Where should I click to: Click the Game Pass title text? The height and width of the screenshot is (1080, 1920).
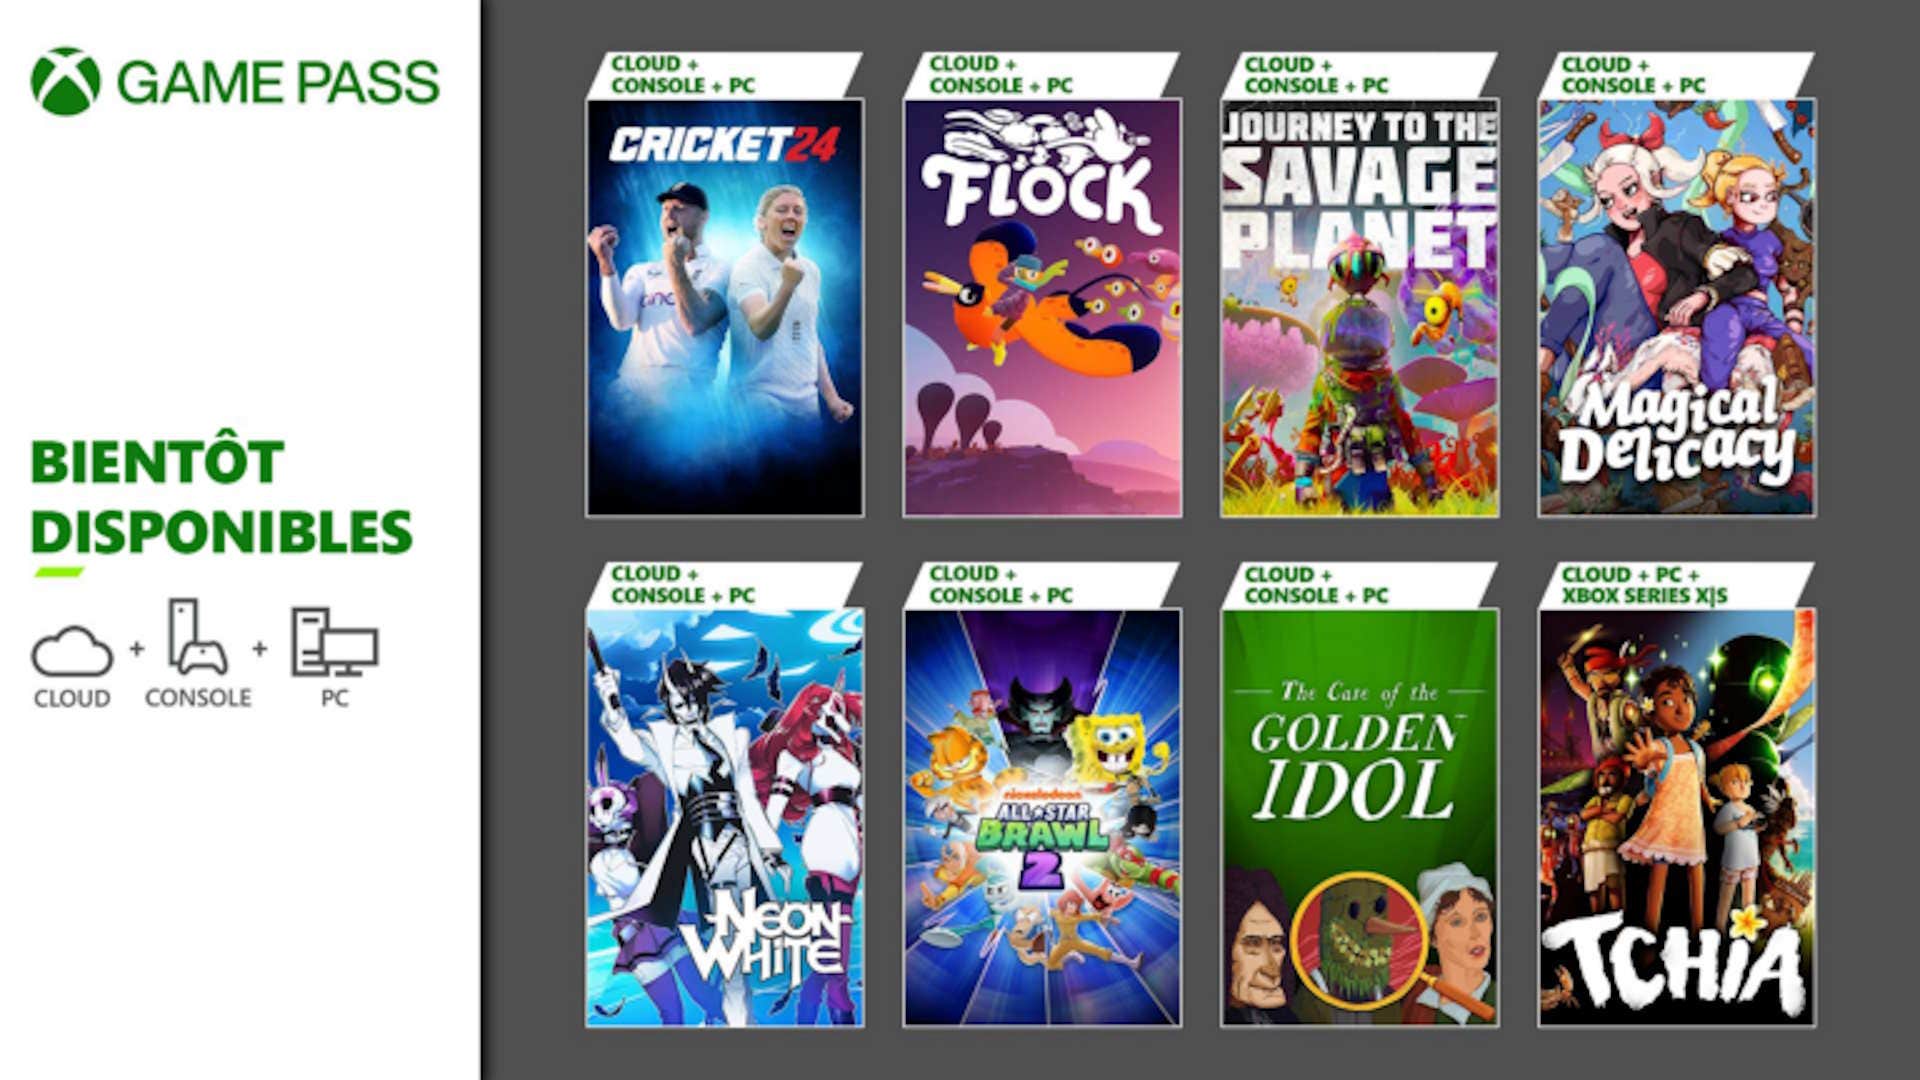coord(279,82)
